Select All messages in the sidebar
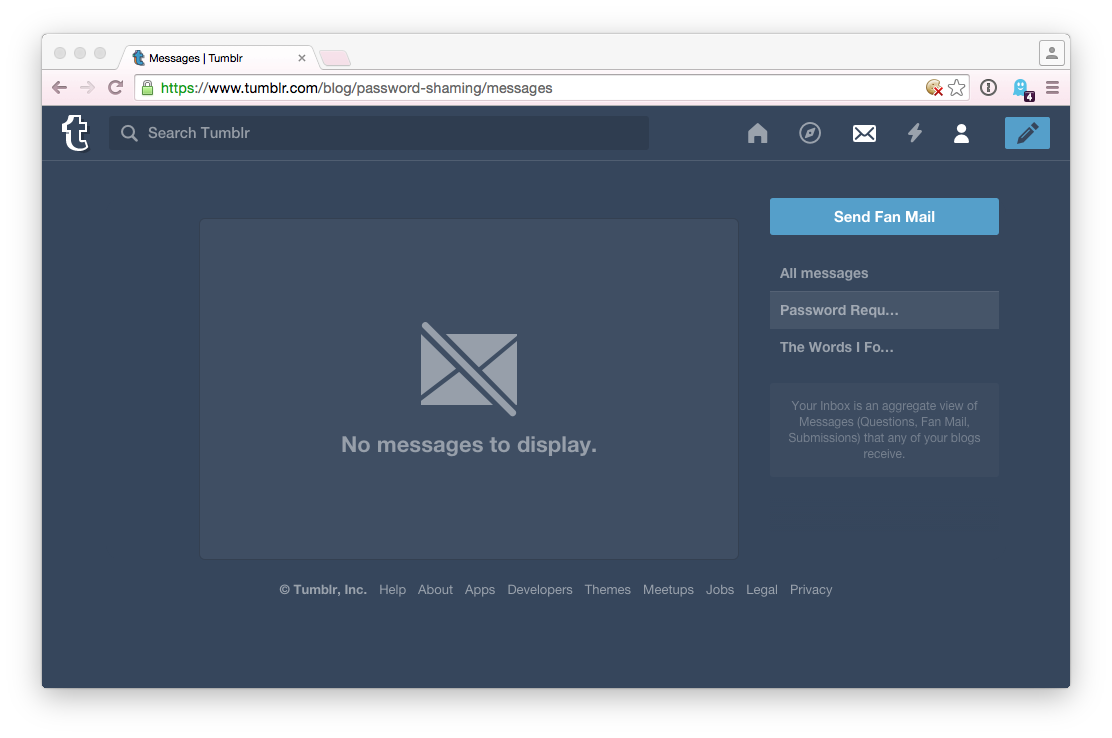 (x=824, y=273)
